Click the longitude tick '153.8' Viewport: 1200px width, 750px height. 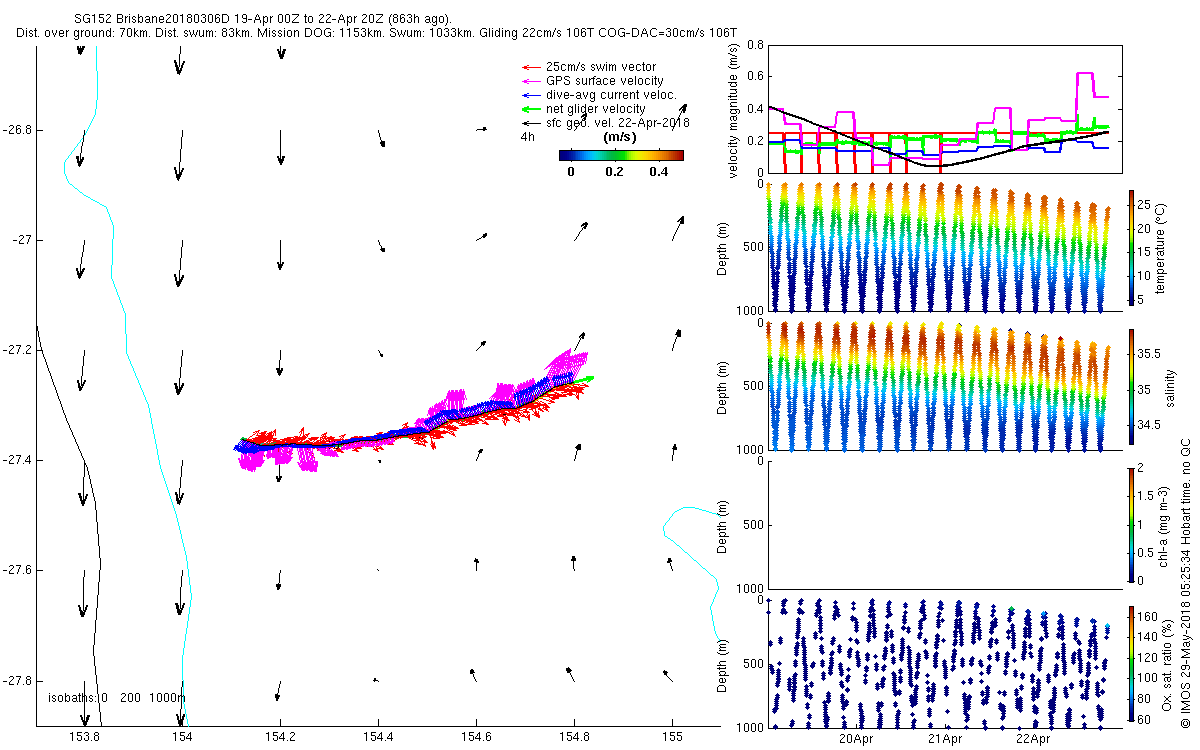[x=84, y=737]
